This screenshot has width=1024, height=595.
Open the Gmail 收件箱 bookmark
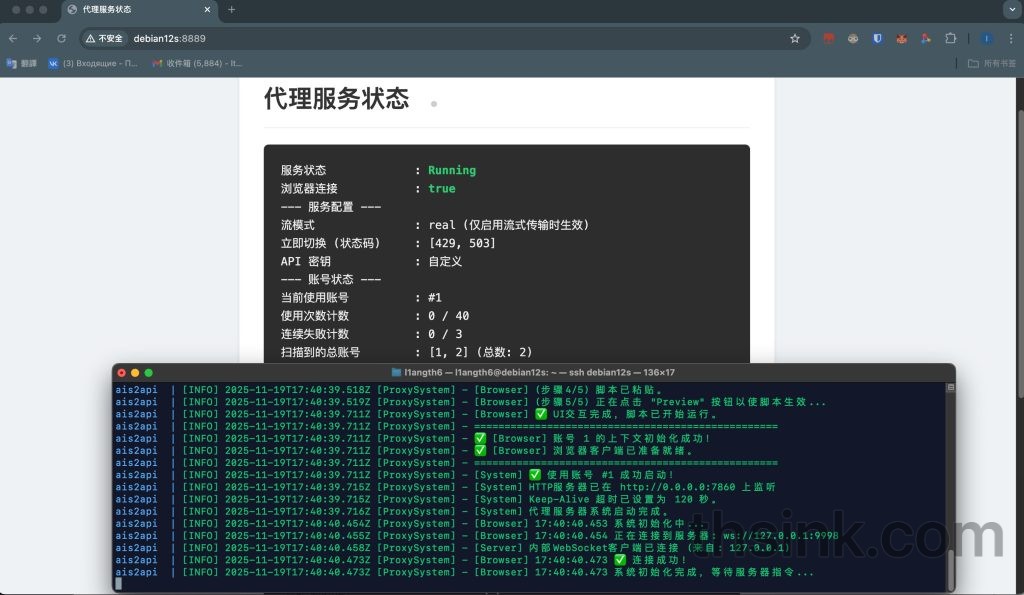tap(197, 63)
